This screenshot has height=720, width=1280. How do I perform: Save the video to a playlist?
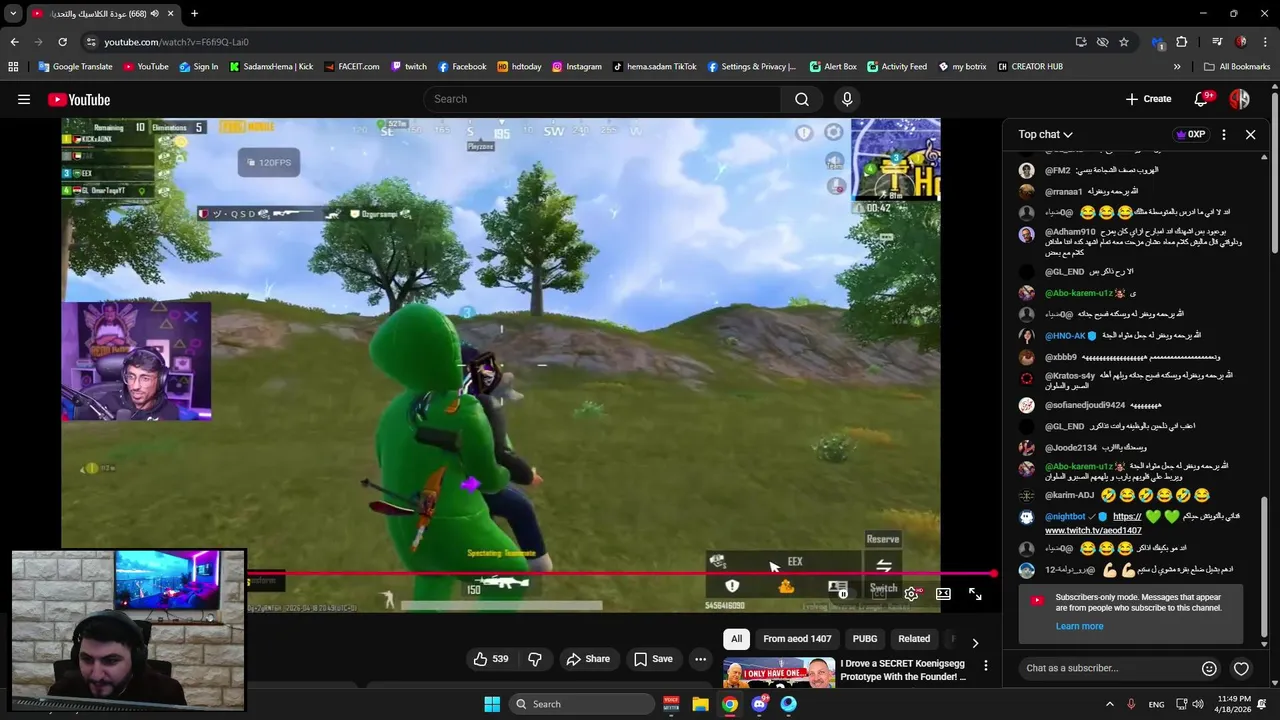pos(653,659)
